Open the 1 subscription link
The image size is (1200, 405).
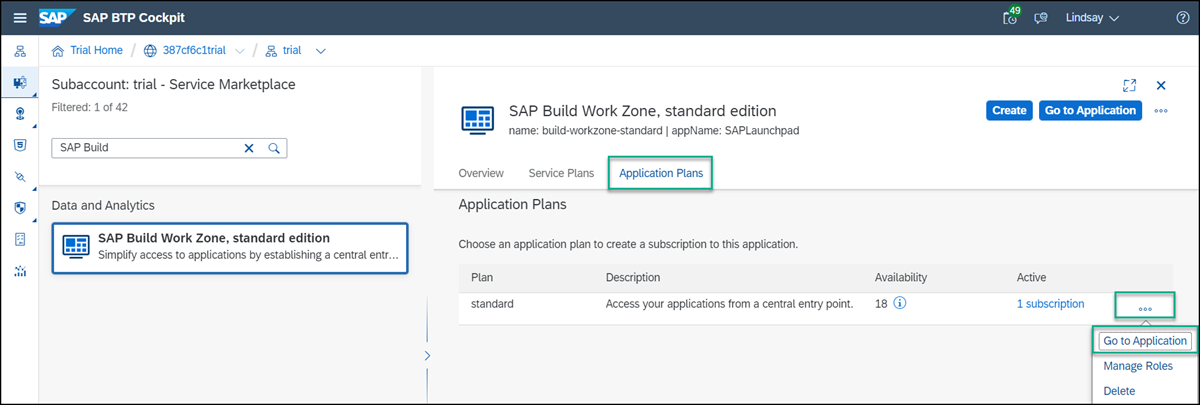1050,304
